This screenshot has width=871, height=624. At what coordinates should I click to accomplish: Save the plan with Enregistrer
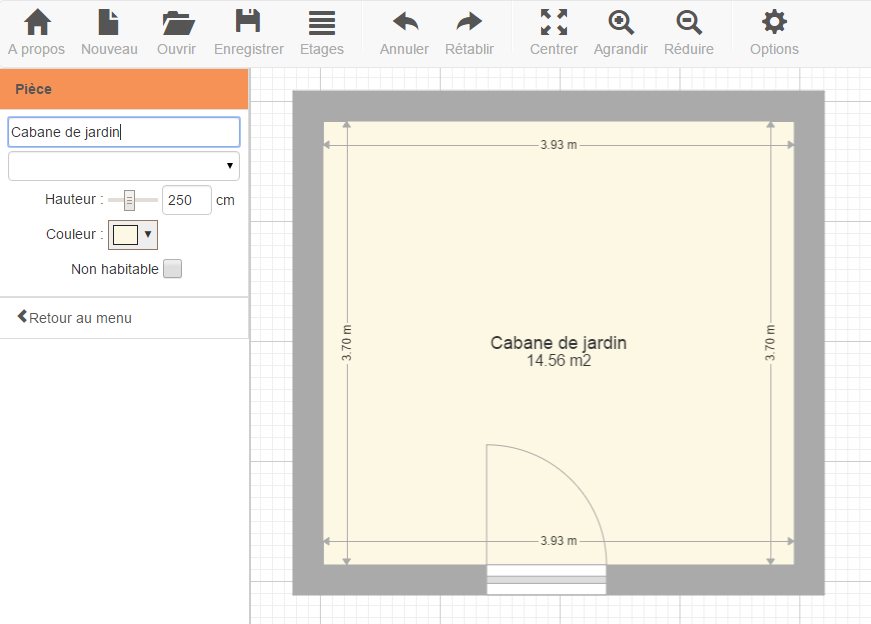tap(248, 24)
